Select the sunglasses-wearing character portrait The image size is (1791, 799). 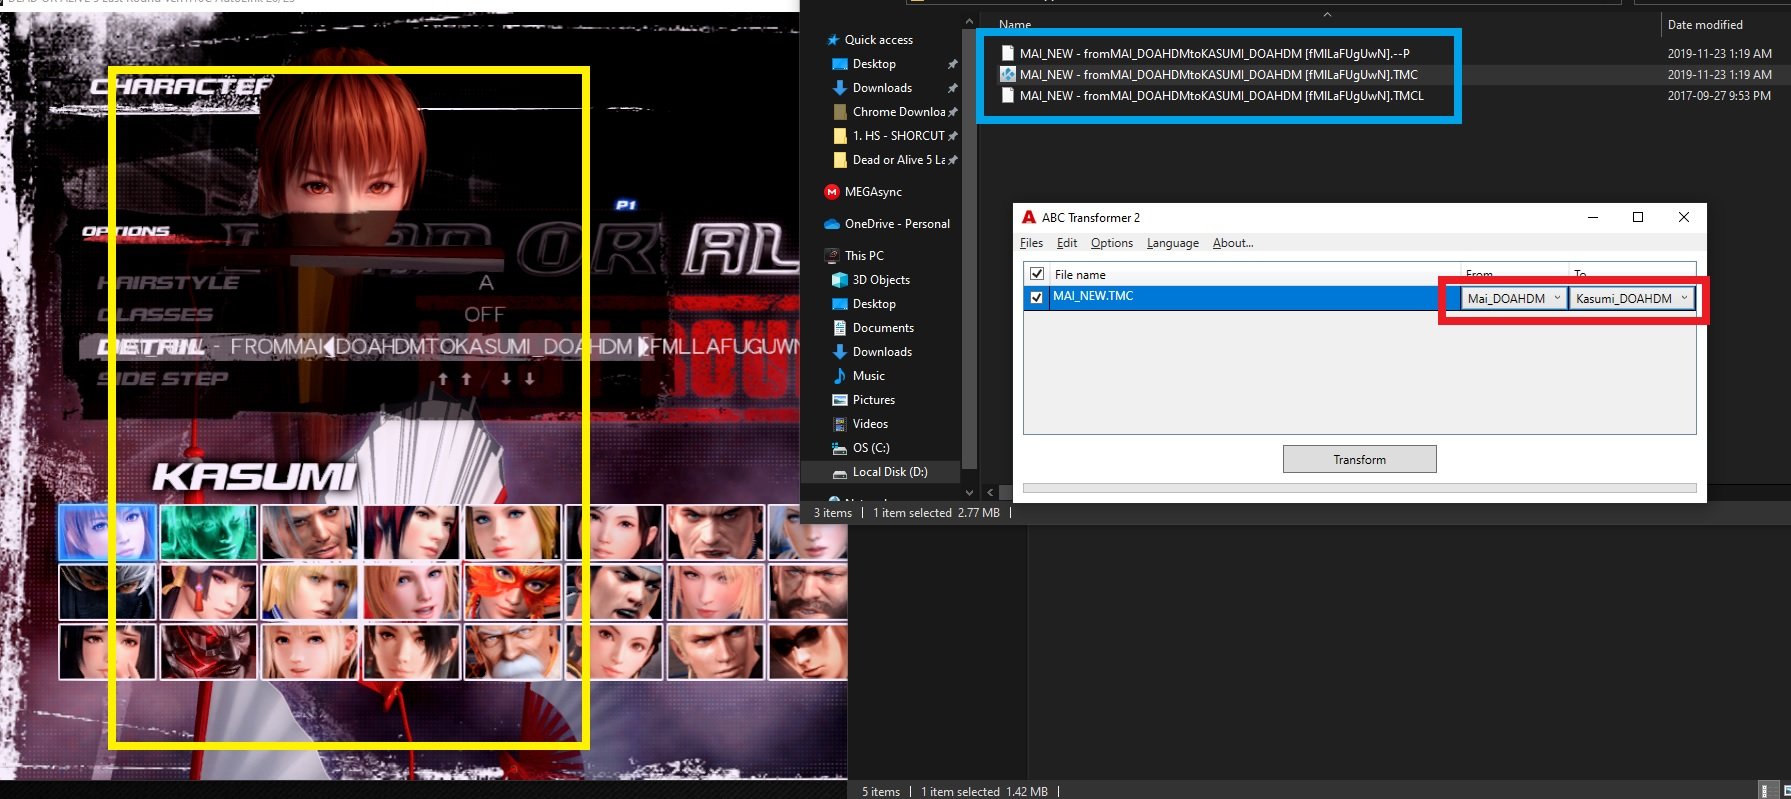tap(808, 652)
